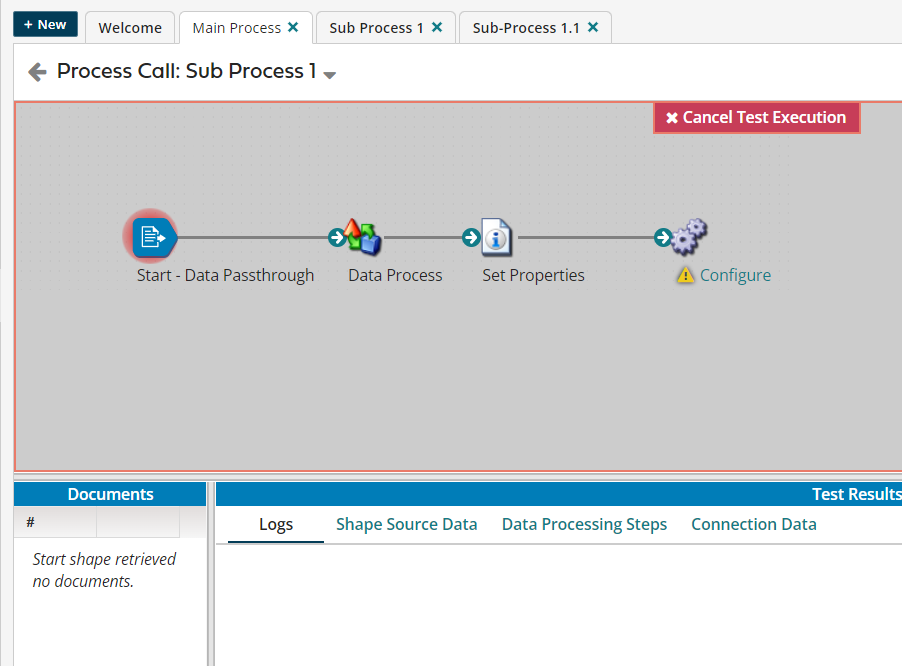Click the yellow warning triangle icon

tap(685, 275)
